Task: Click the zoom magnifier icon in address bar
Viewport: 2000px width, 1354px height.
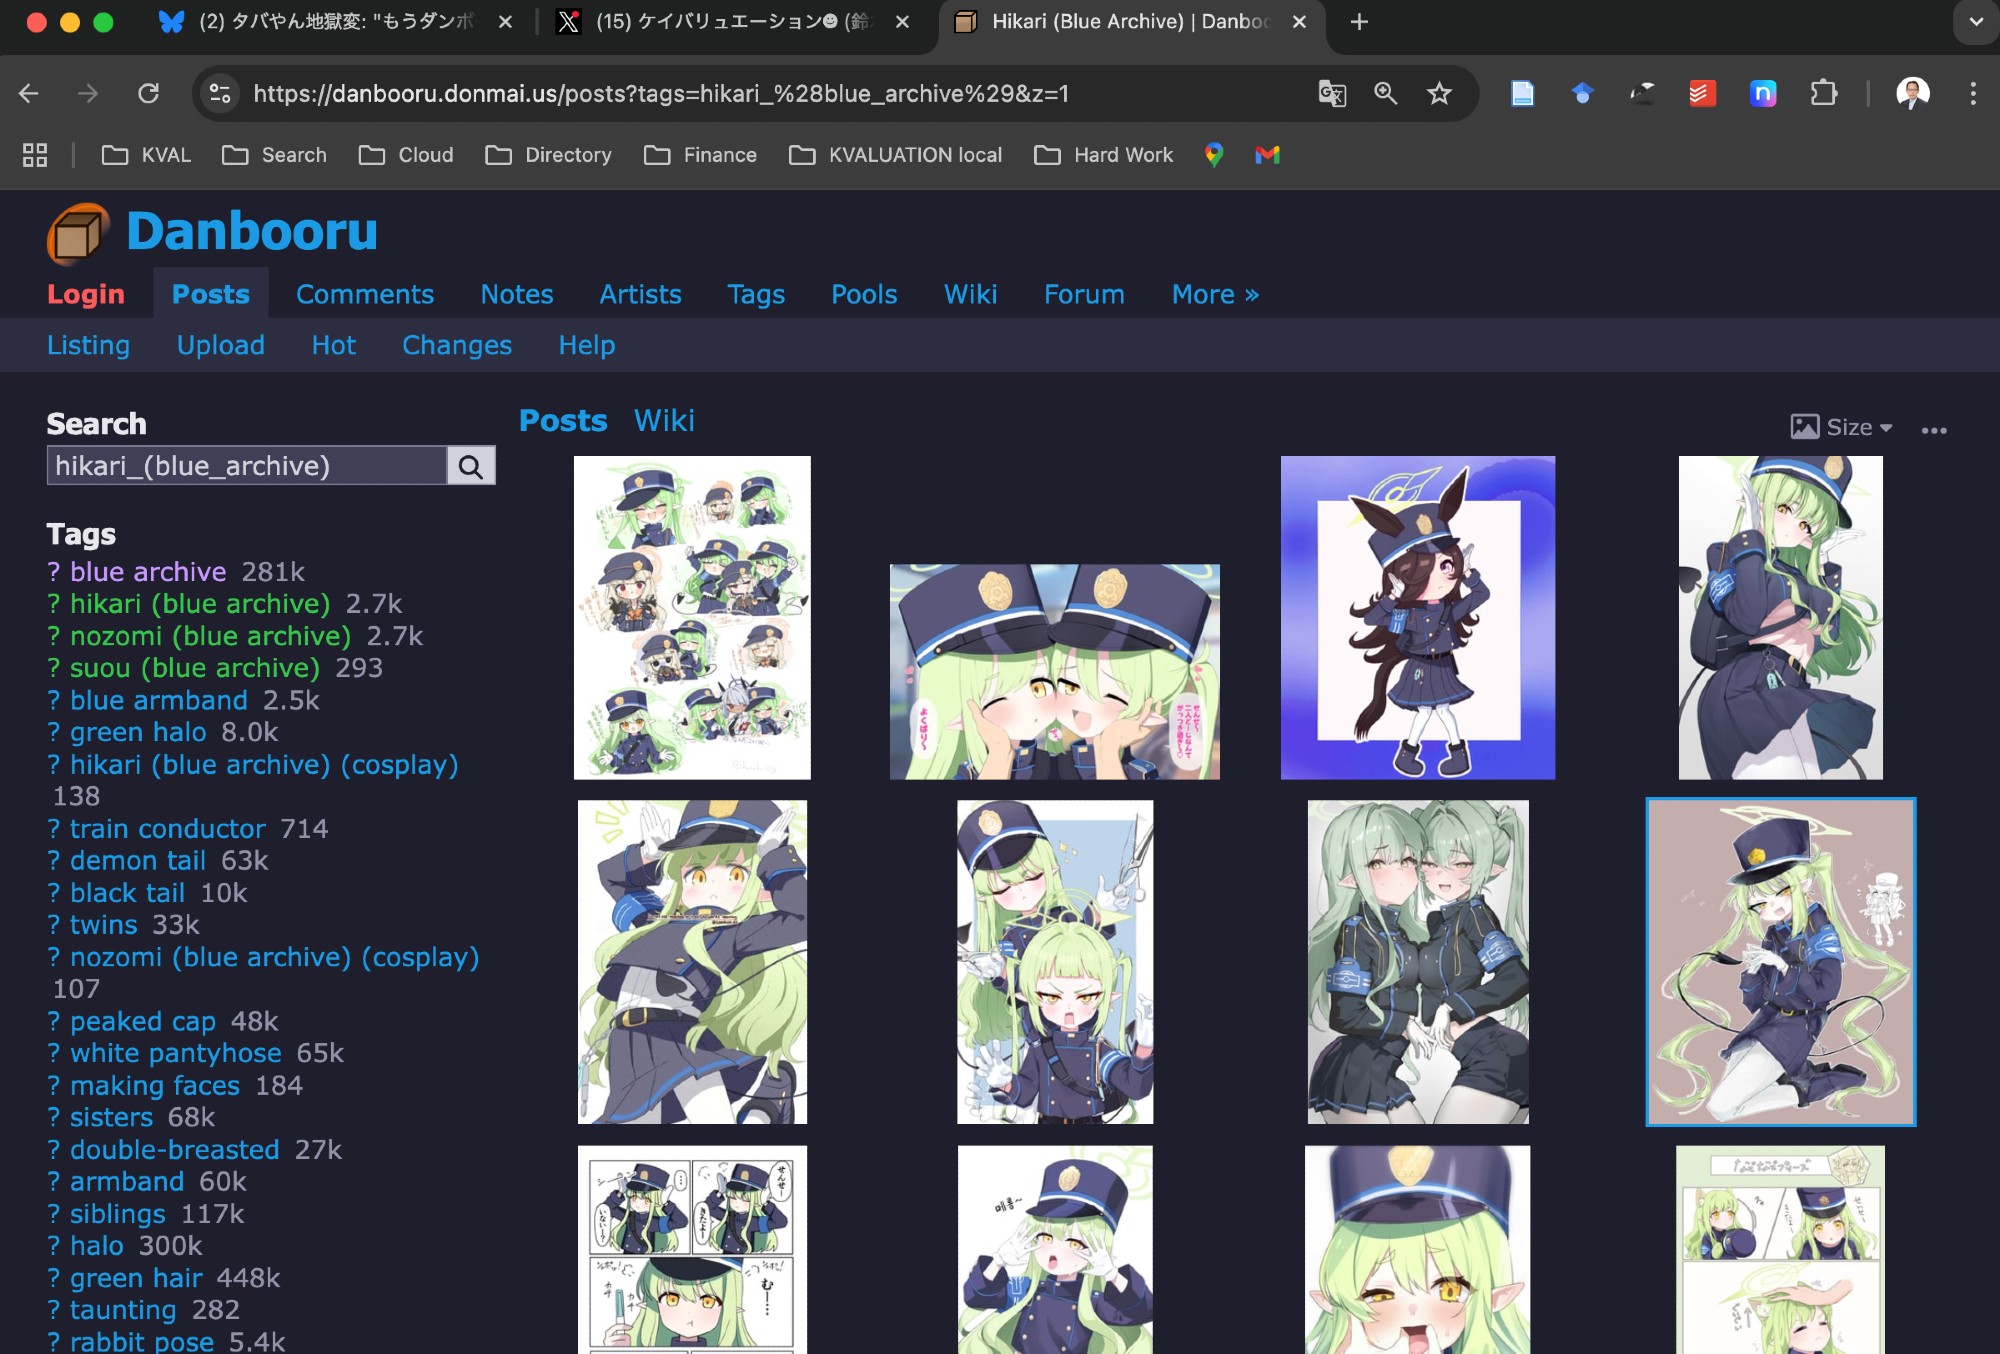Action: (x=1385, y=94)
